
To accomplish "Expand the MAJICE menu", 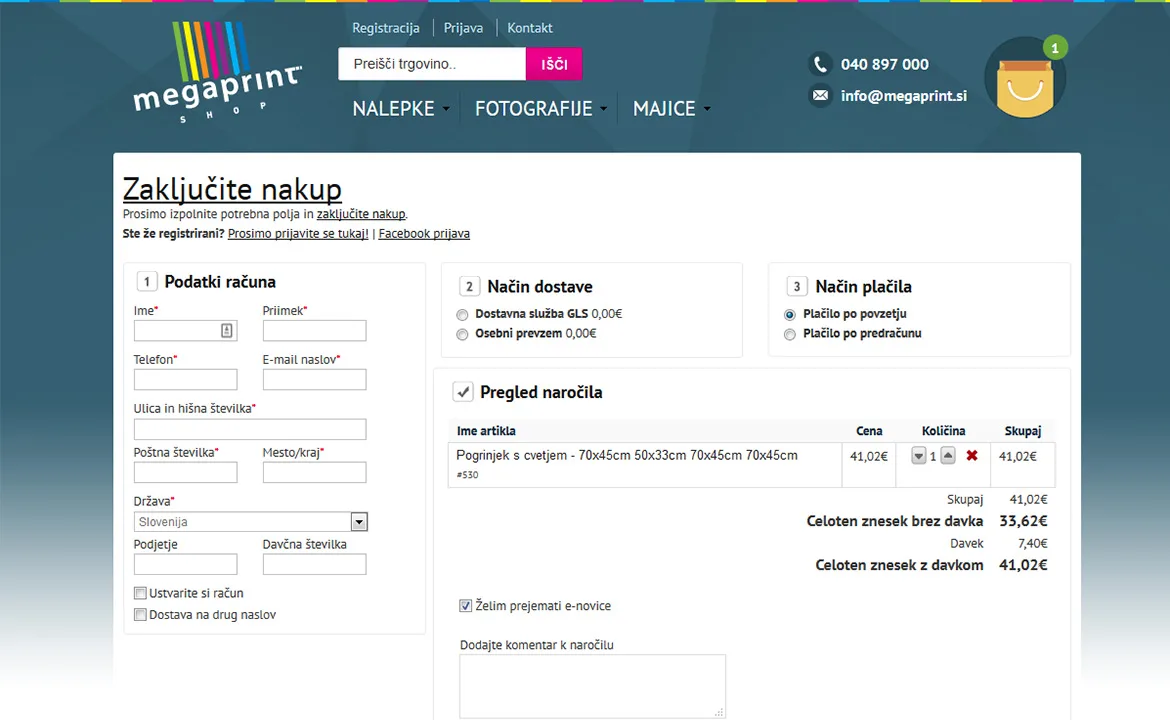I will coord(672,109).
